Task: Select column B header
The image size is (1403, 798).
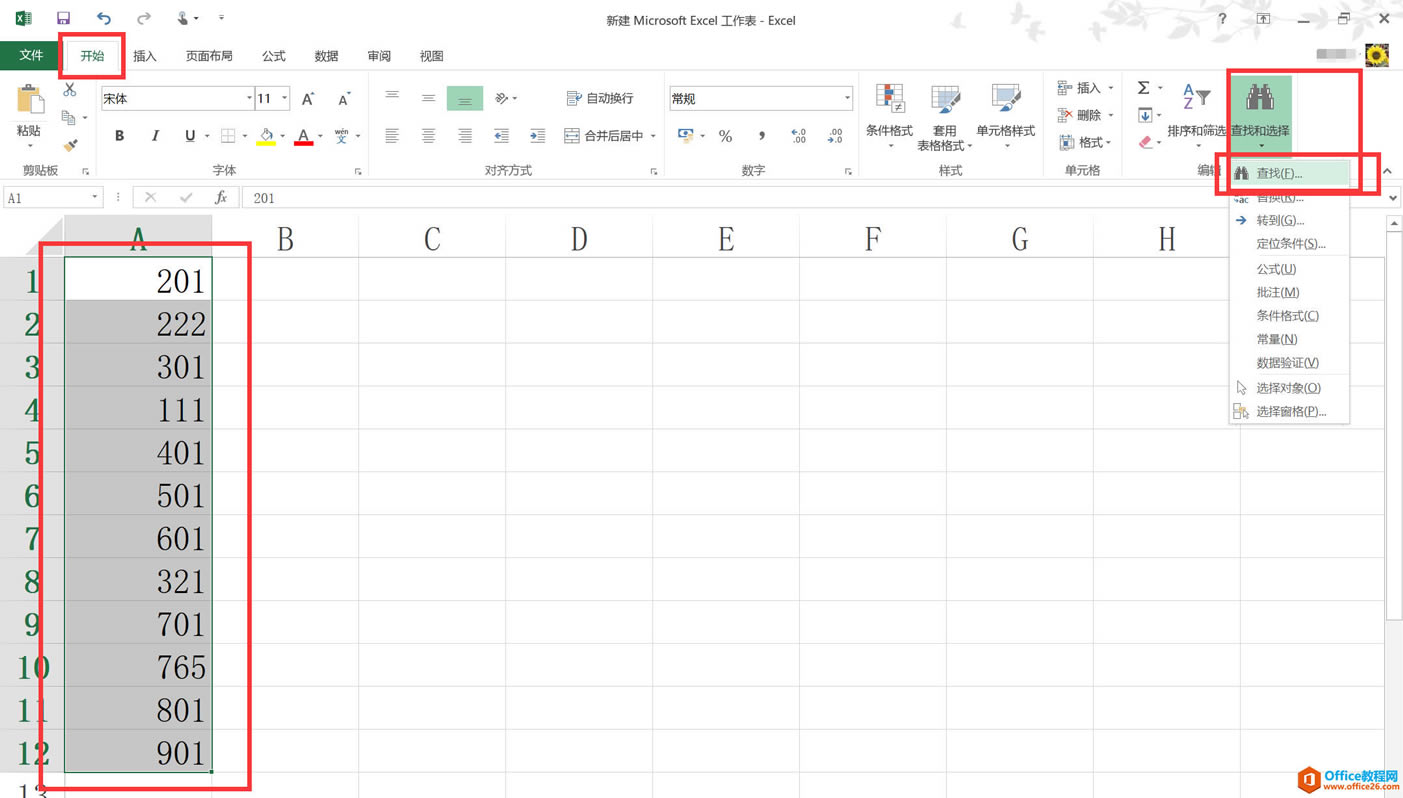Action: [285, 238]
